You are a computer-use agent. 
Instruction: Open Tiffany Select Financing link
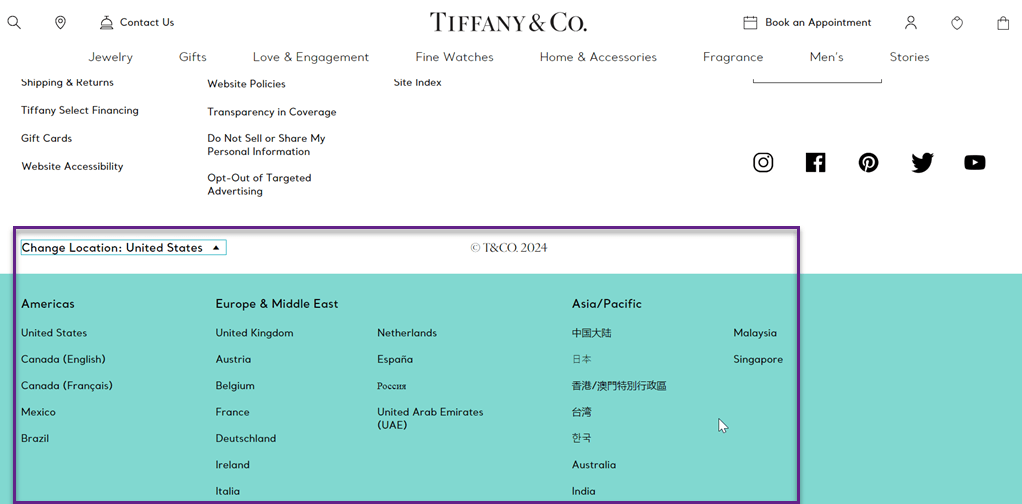pos(80,111)
